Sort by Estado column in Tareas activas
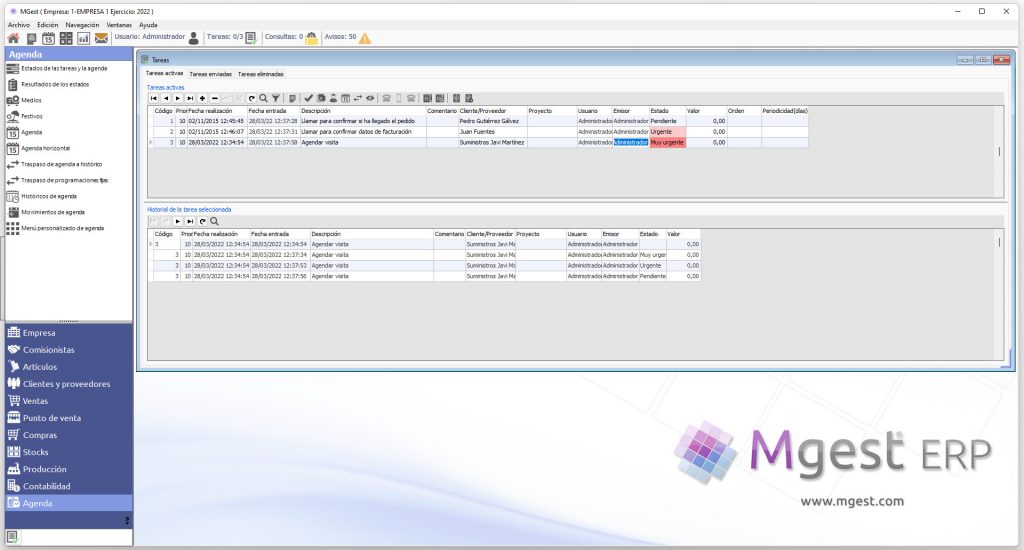Viewport: 1024px width, 550px height. (667, 111)
